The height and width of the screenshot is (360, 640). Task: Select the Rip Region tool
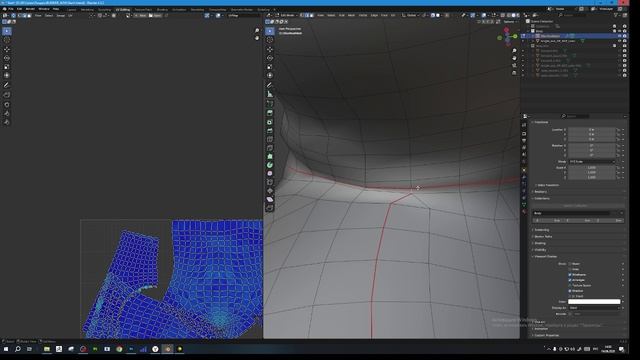[x=270, y=208]
